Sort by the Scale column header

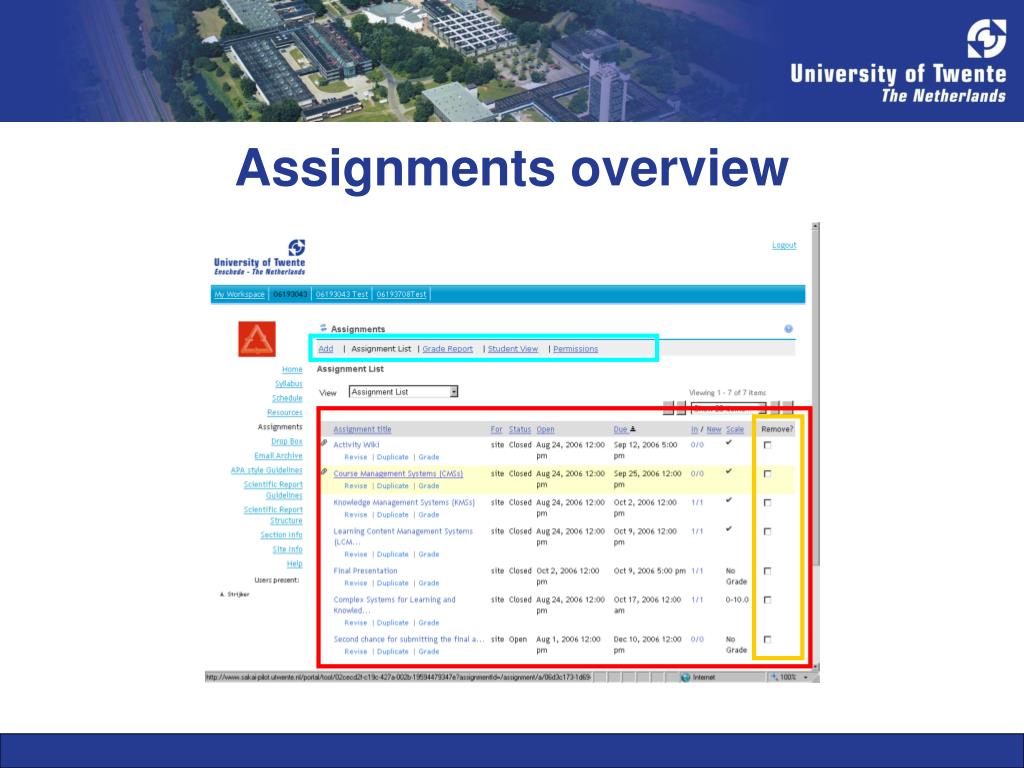pos(735,429)
